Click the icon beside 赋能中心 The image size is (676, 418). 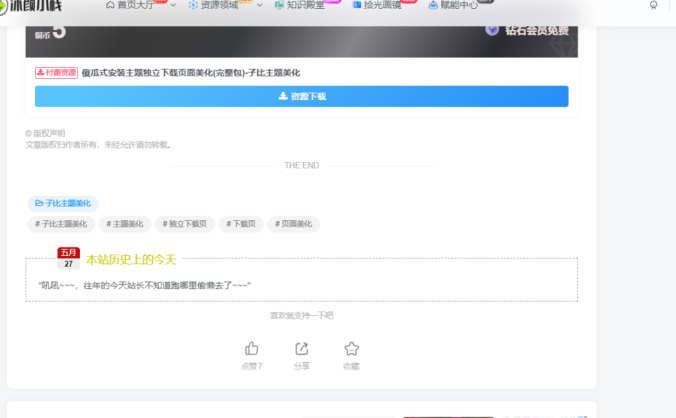433,5
